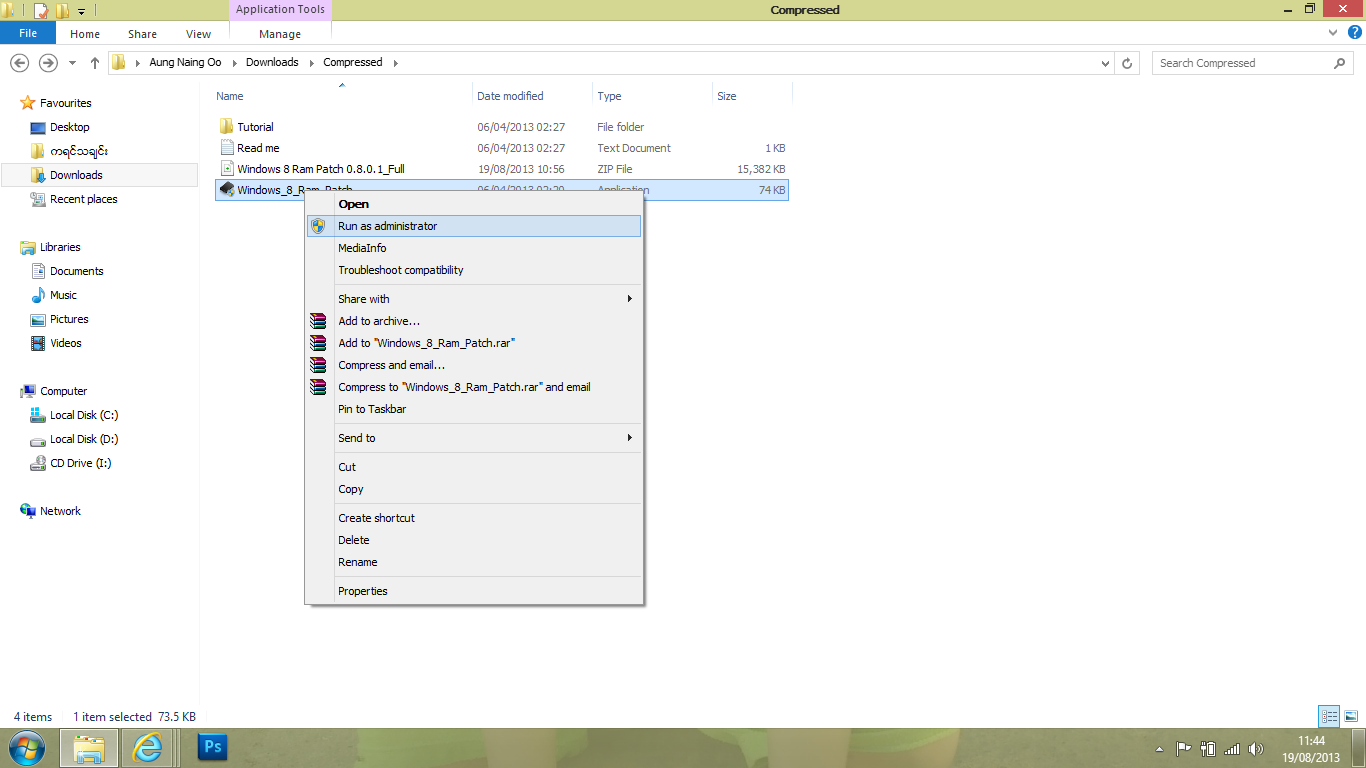The height and width of the screenshot is (768, 1366).
Task: Expand the Send to submenu arrow
Action: click(x=630, y=438)
